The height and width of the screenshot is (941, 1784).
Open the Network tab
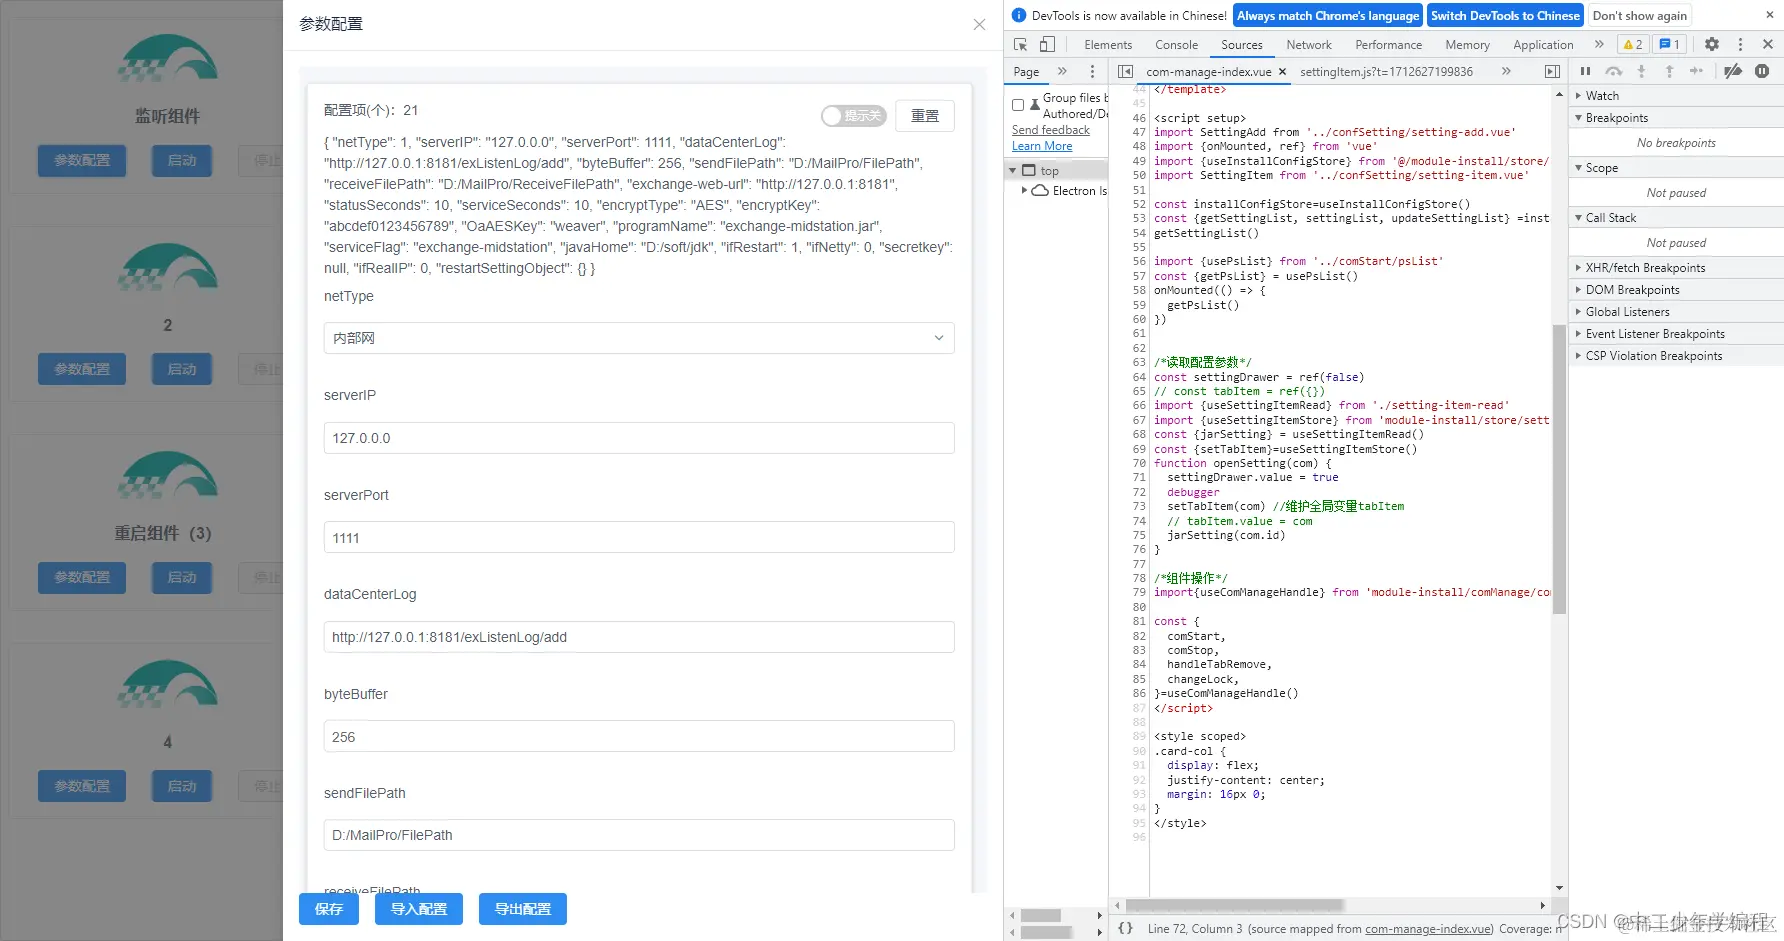(1309, 45)
